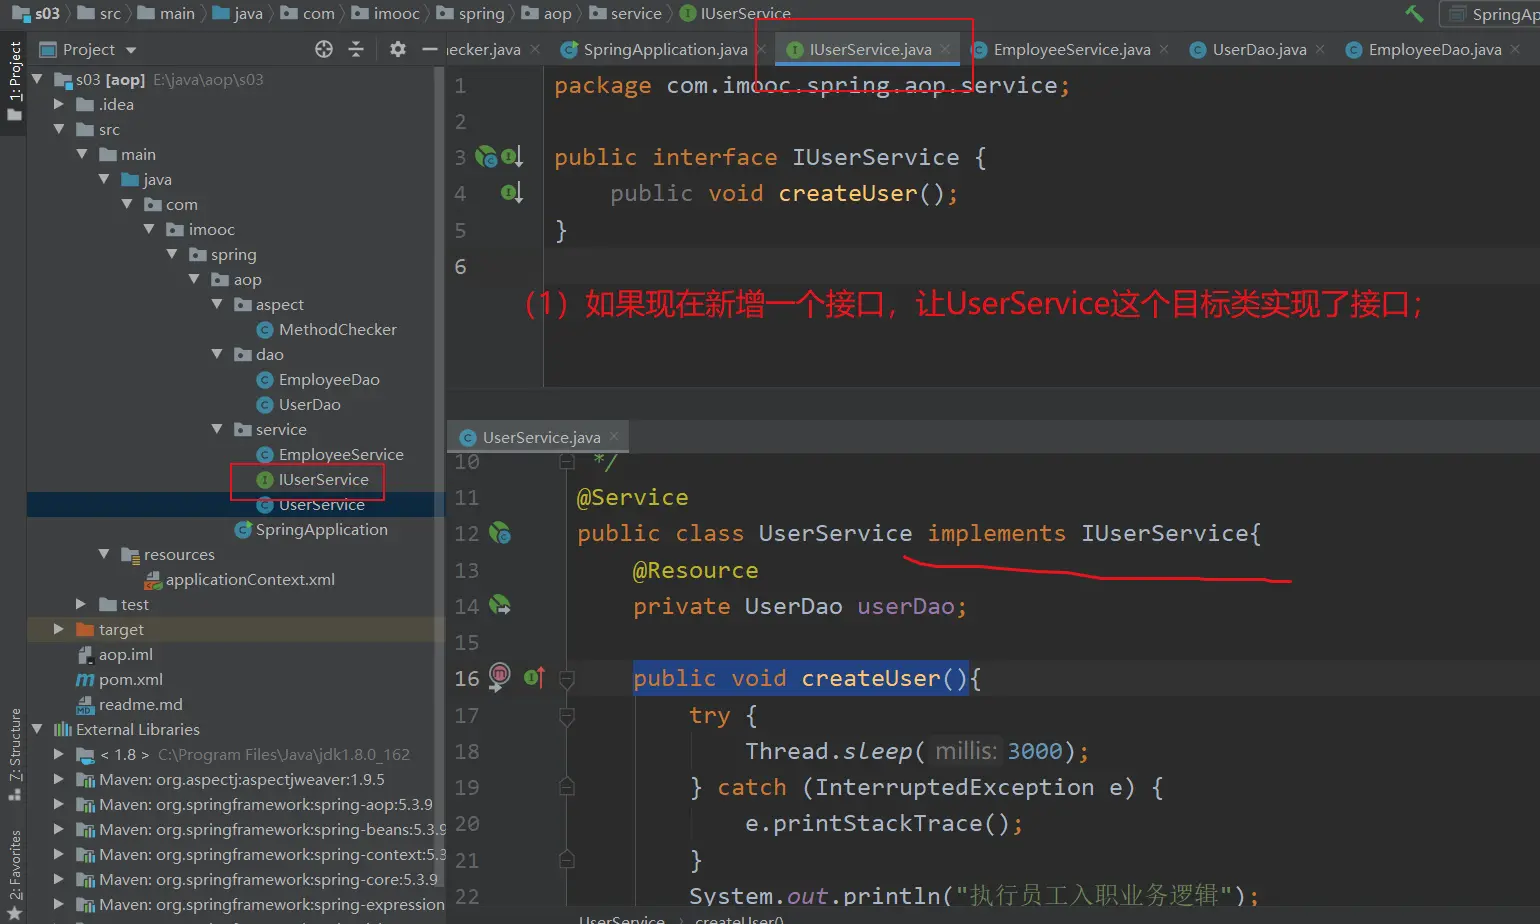Toggle fold marker for try block line 17

[567, 716]
